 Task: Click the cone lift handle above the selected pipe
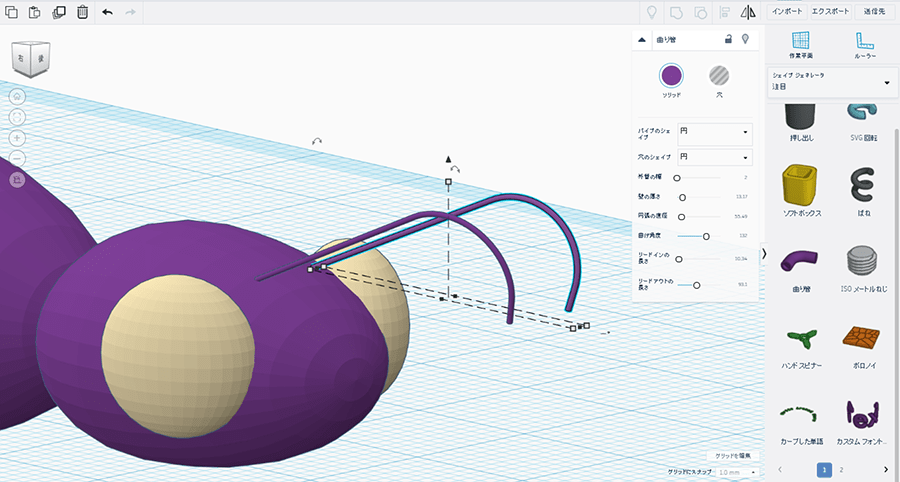point(449,159)
